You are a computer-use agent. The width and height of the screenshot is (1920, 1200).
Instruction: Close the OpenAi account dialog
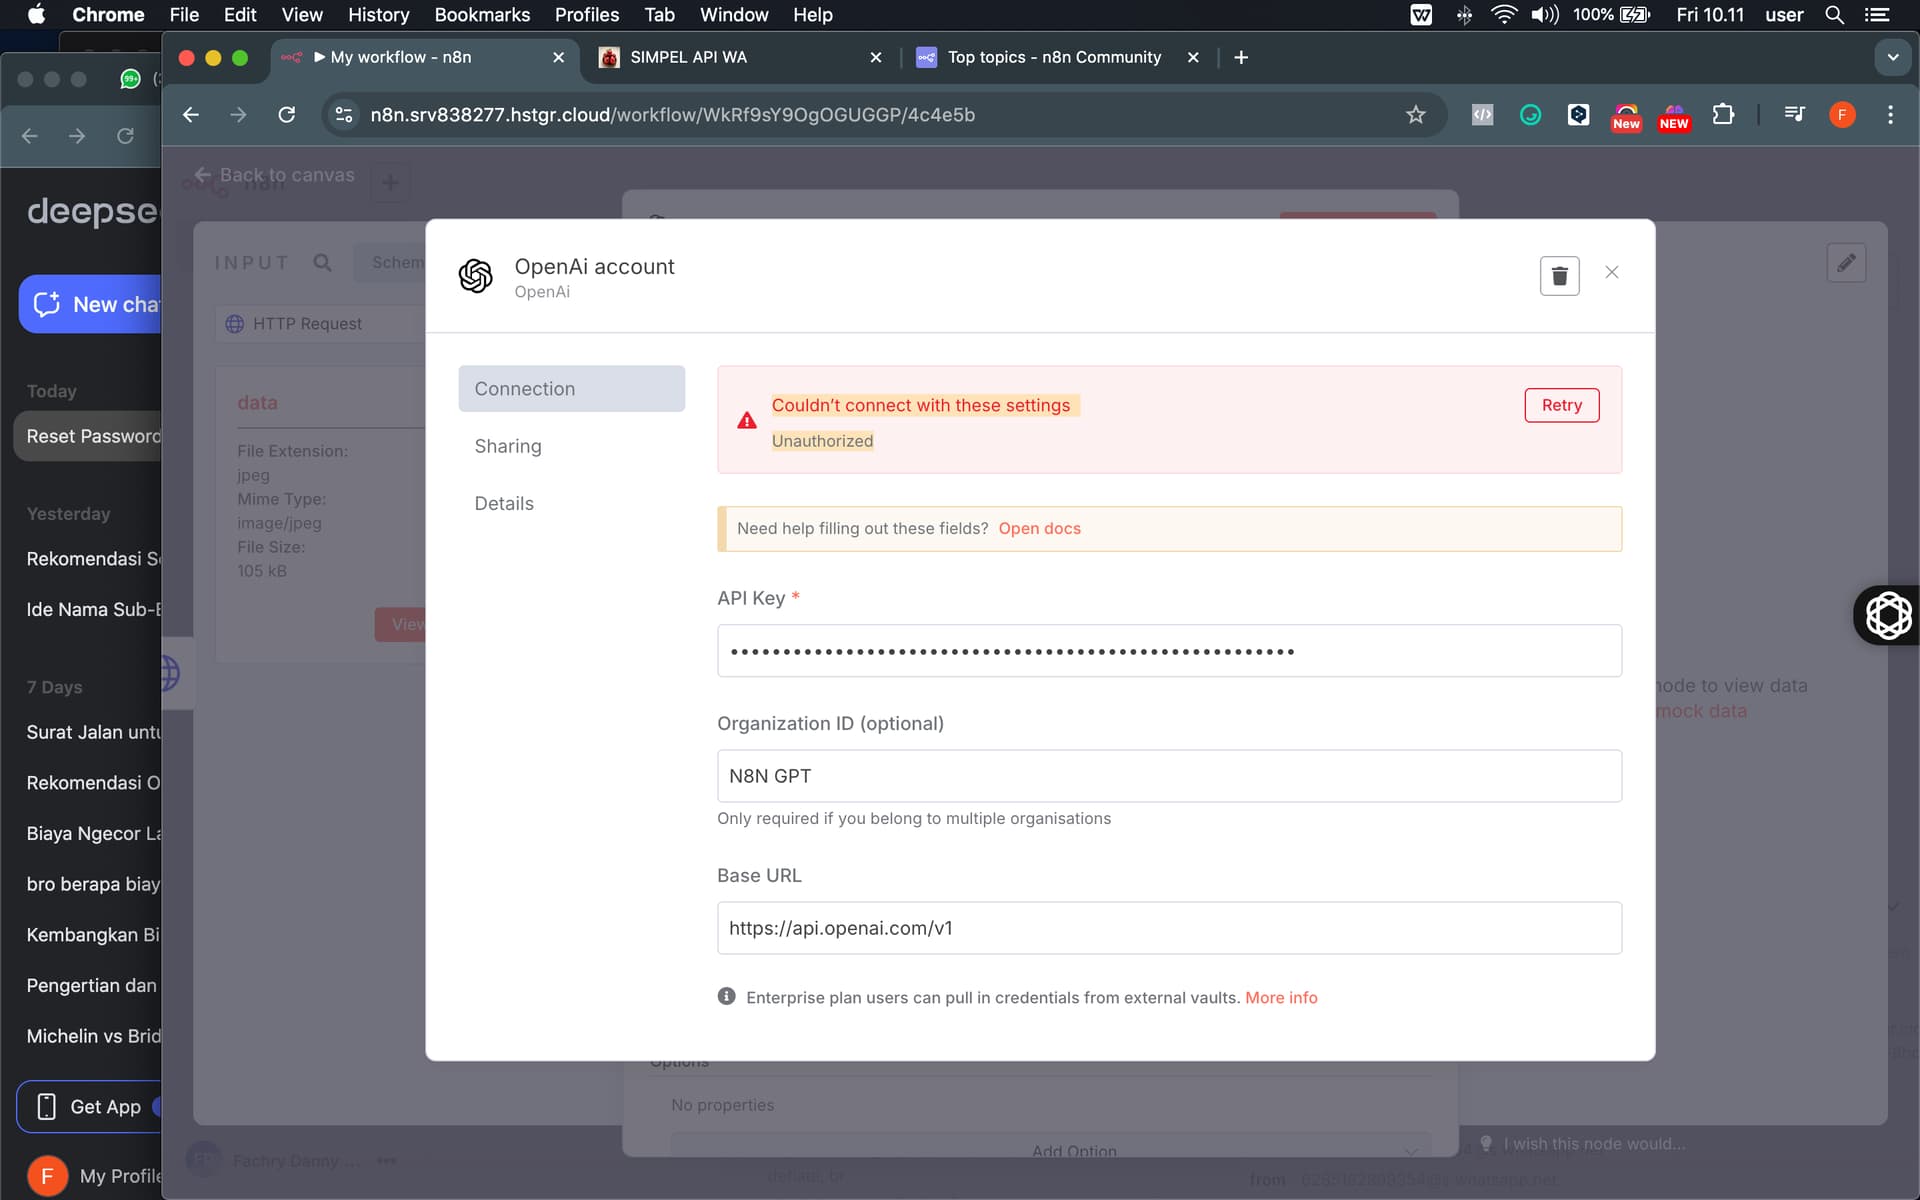tap(1612, 272)
